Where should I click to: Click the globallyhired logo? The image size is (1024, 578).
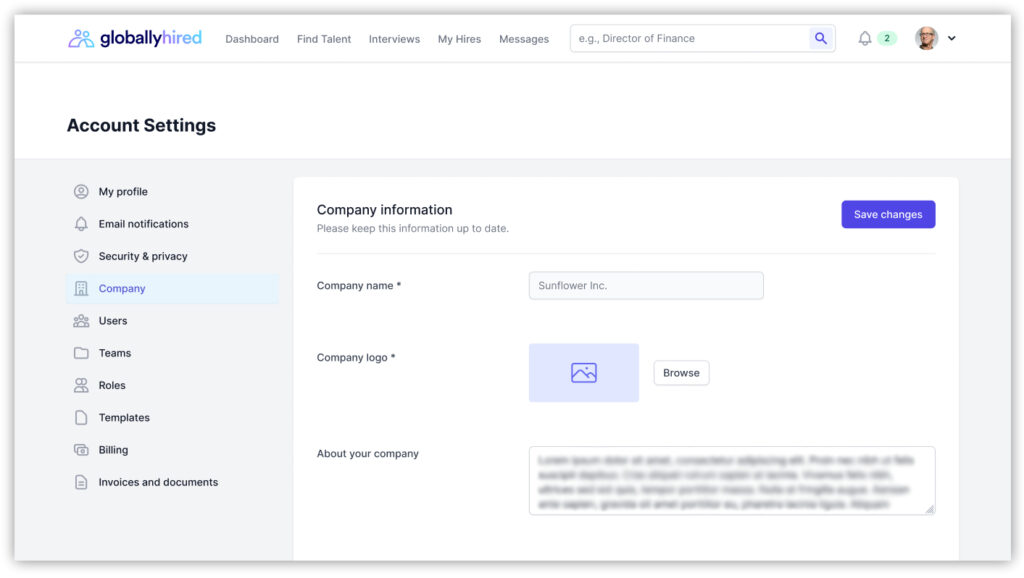point(135,39)
